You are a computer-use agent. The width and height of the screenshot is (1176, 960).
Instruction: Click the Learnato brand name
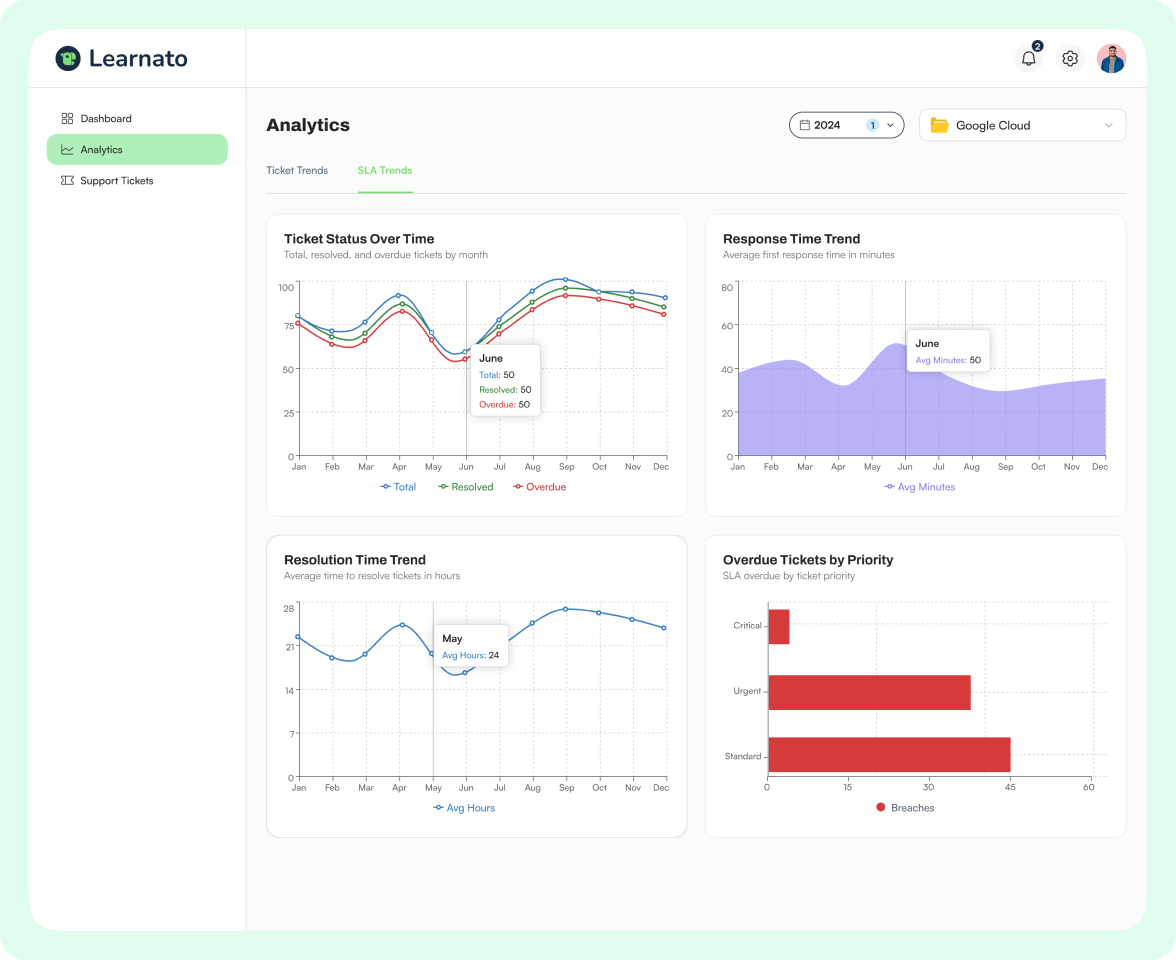point(138,58)
